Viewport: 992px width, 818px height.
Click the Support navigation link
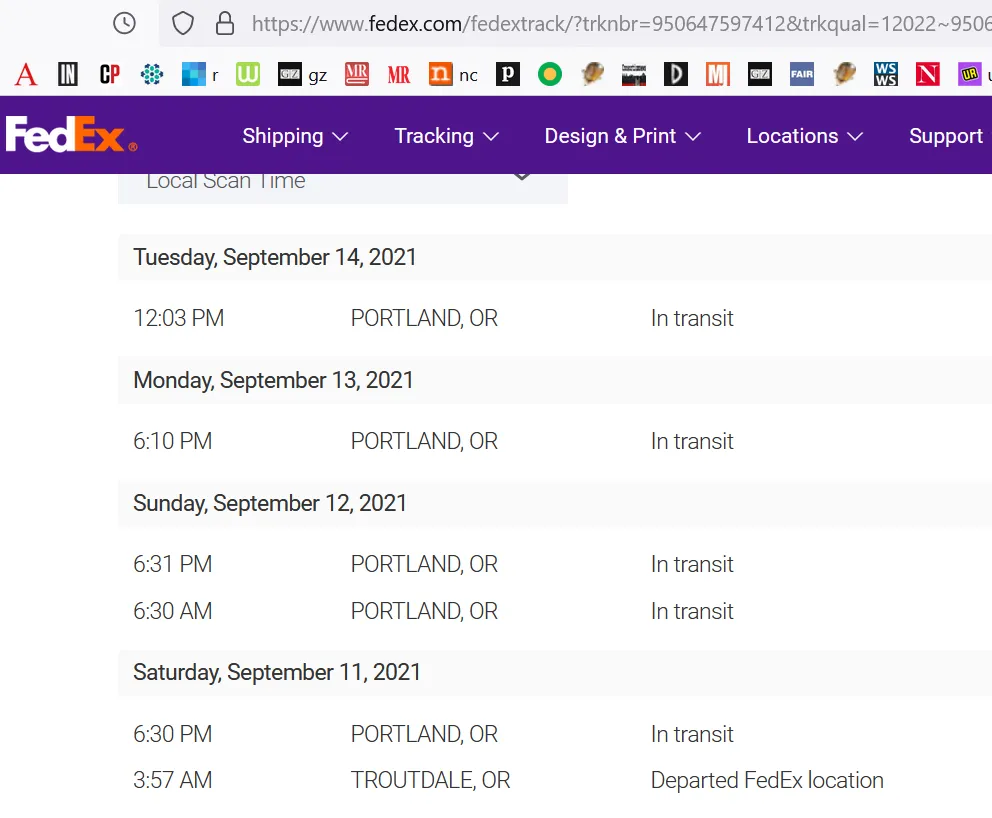tap(945, 136)
